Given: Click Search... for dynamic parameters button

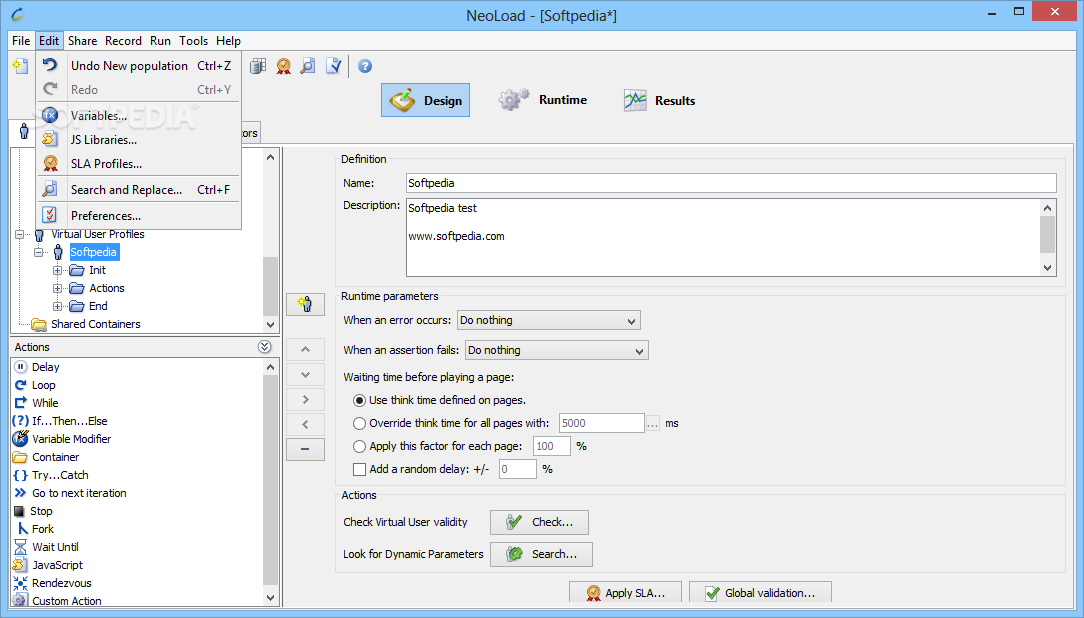Looking at the screenshot, I should click(x=541, y=554).
